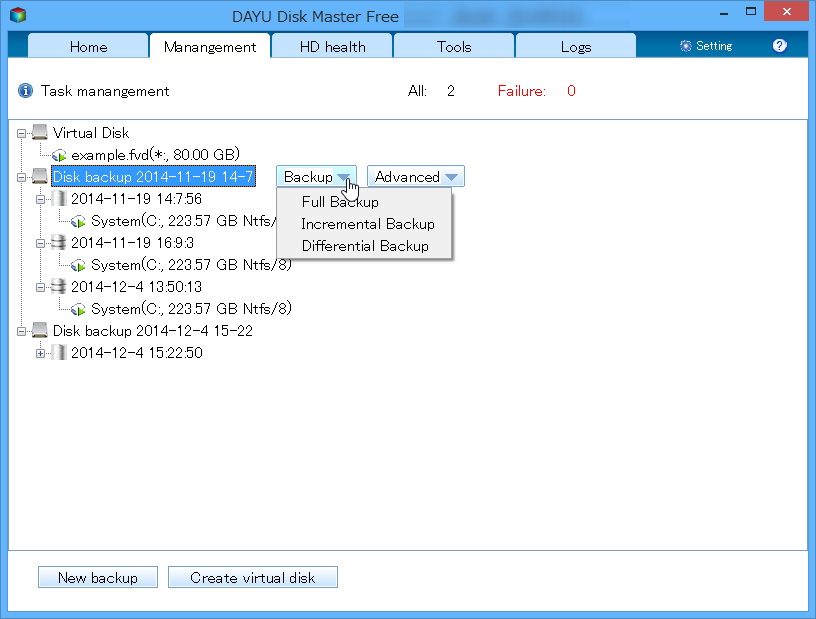The image size is (816, 619).
Task: Select System partition under 2014-11-19 14:7:56
Action: (x=183, y=221)
